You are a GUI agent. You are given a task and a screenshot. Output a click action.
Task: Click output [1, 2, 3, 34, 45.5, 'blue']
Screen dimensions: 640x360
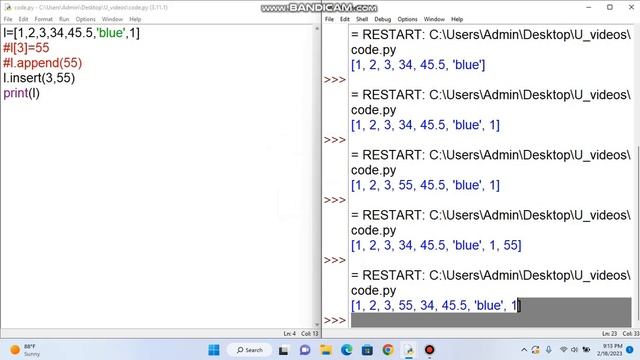(418, 64)
